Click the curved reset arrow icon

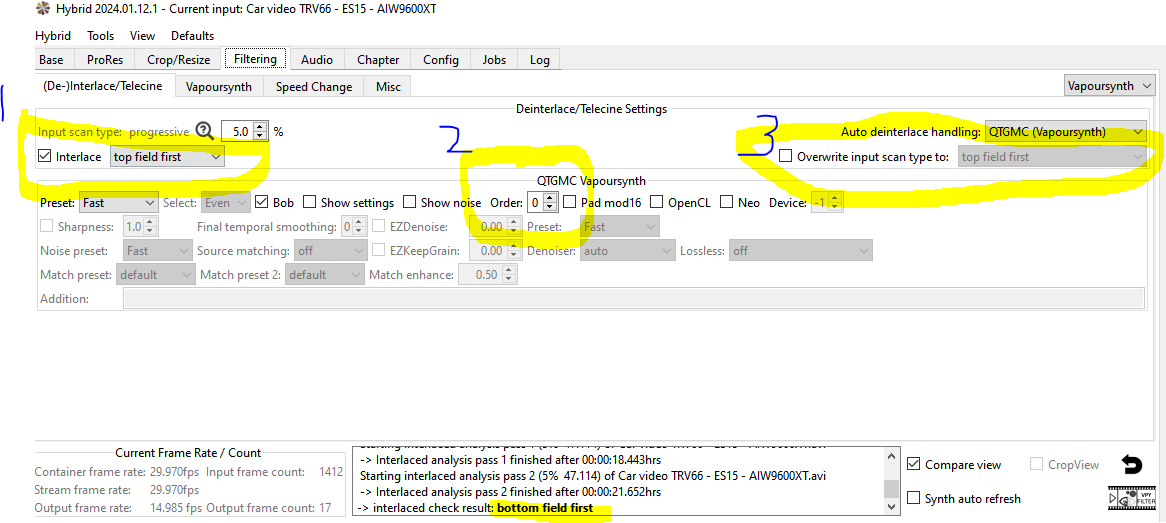(1131, 465)
